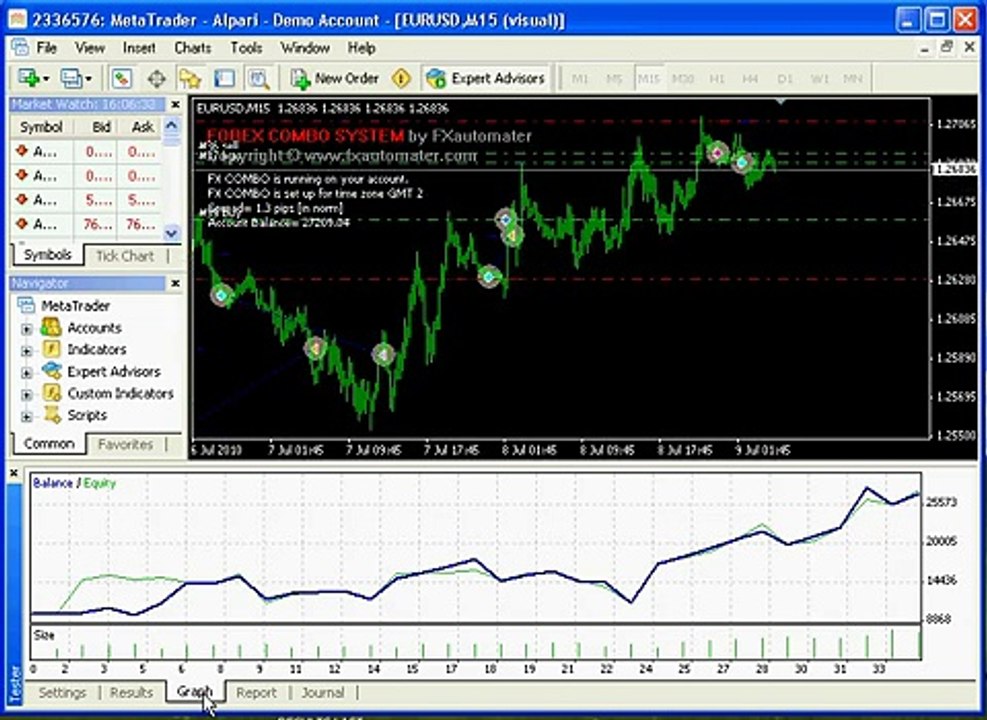The width and height of the screenshot is (987, 720).
Task: Select Expert Advisors in the Navigator tree
Action: point(114,371)
